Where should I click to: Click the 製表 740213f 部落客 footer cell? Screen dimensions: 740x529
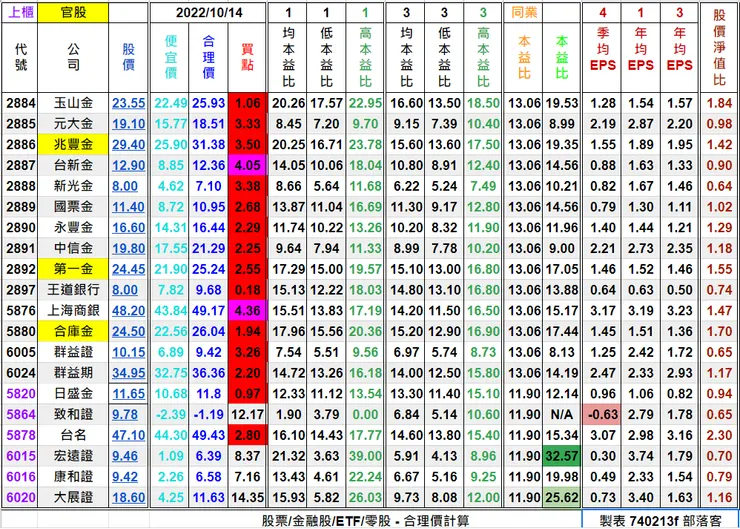coord(660,521)
